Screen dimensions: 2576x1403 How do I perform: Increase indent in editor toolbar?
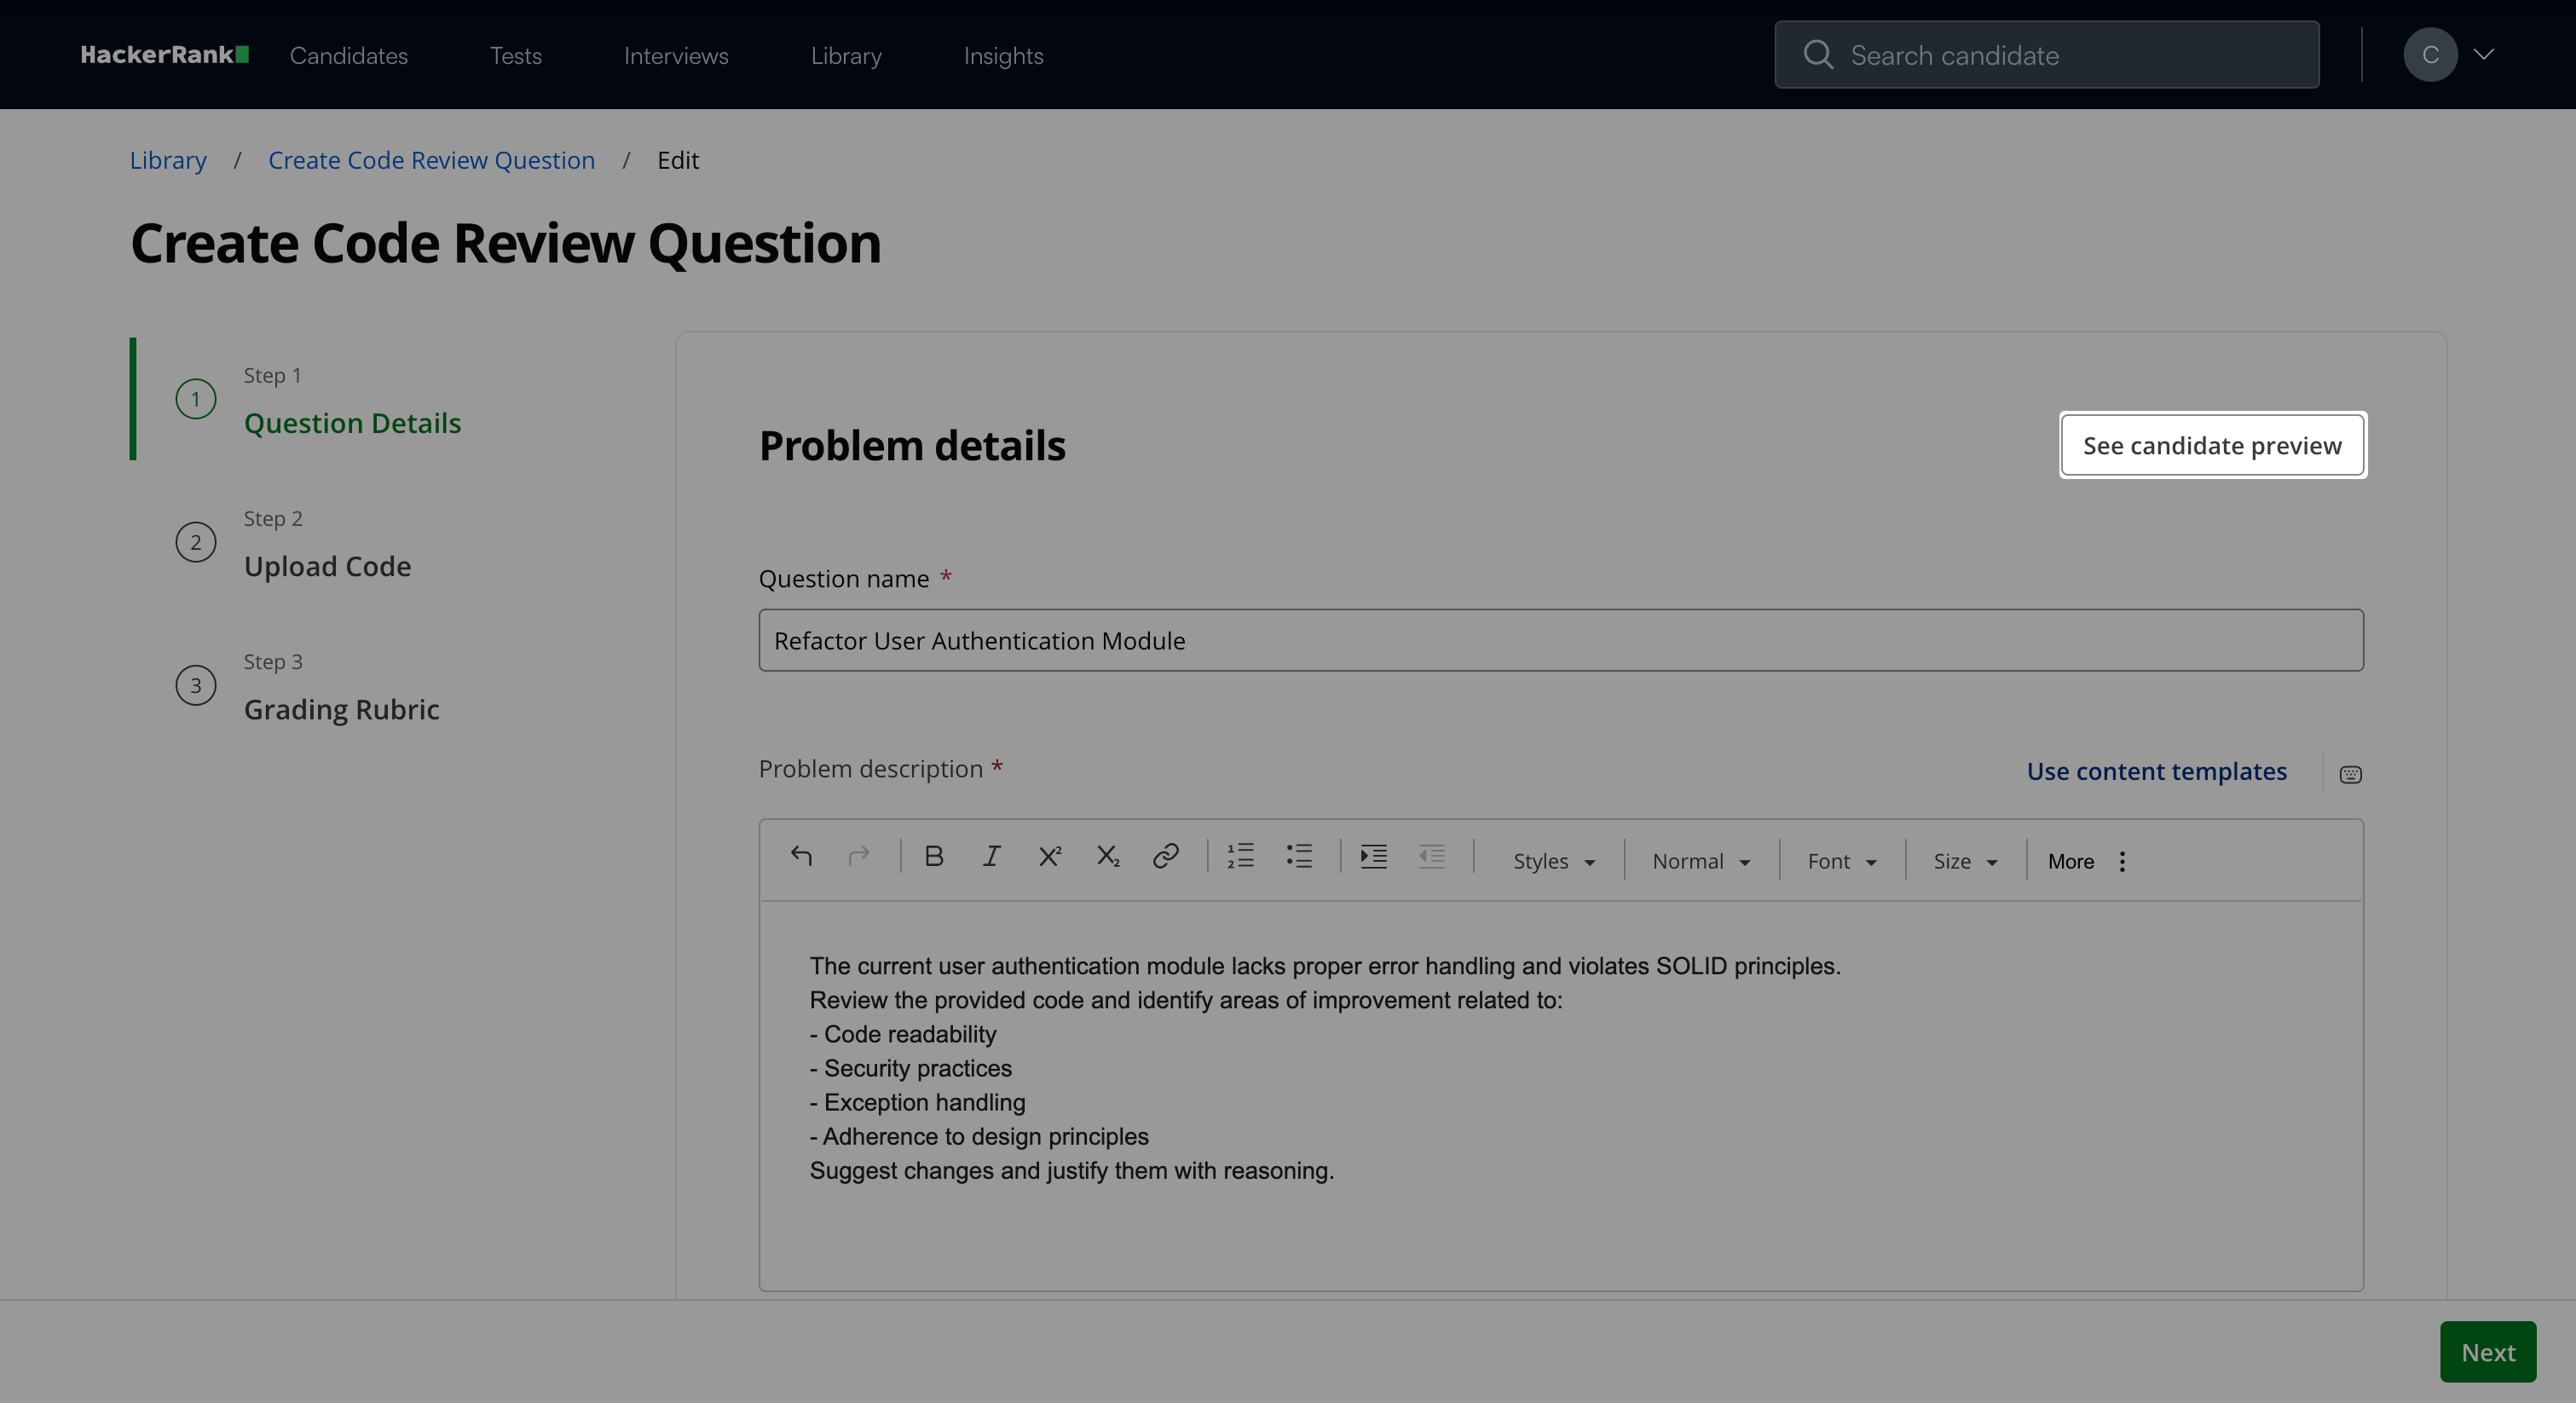pos(1373,856)
